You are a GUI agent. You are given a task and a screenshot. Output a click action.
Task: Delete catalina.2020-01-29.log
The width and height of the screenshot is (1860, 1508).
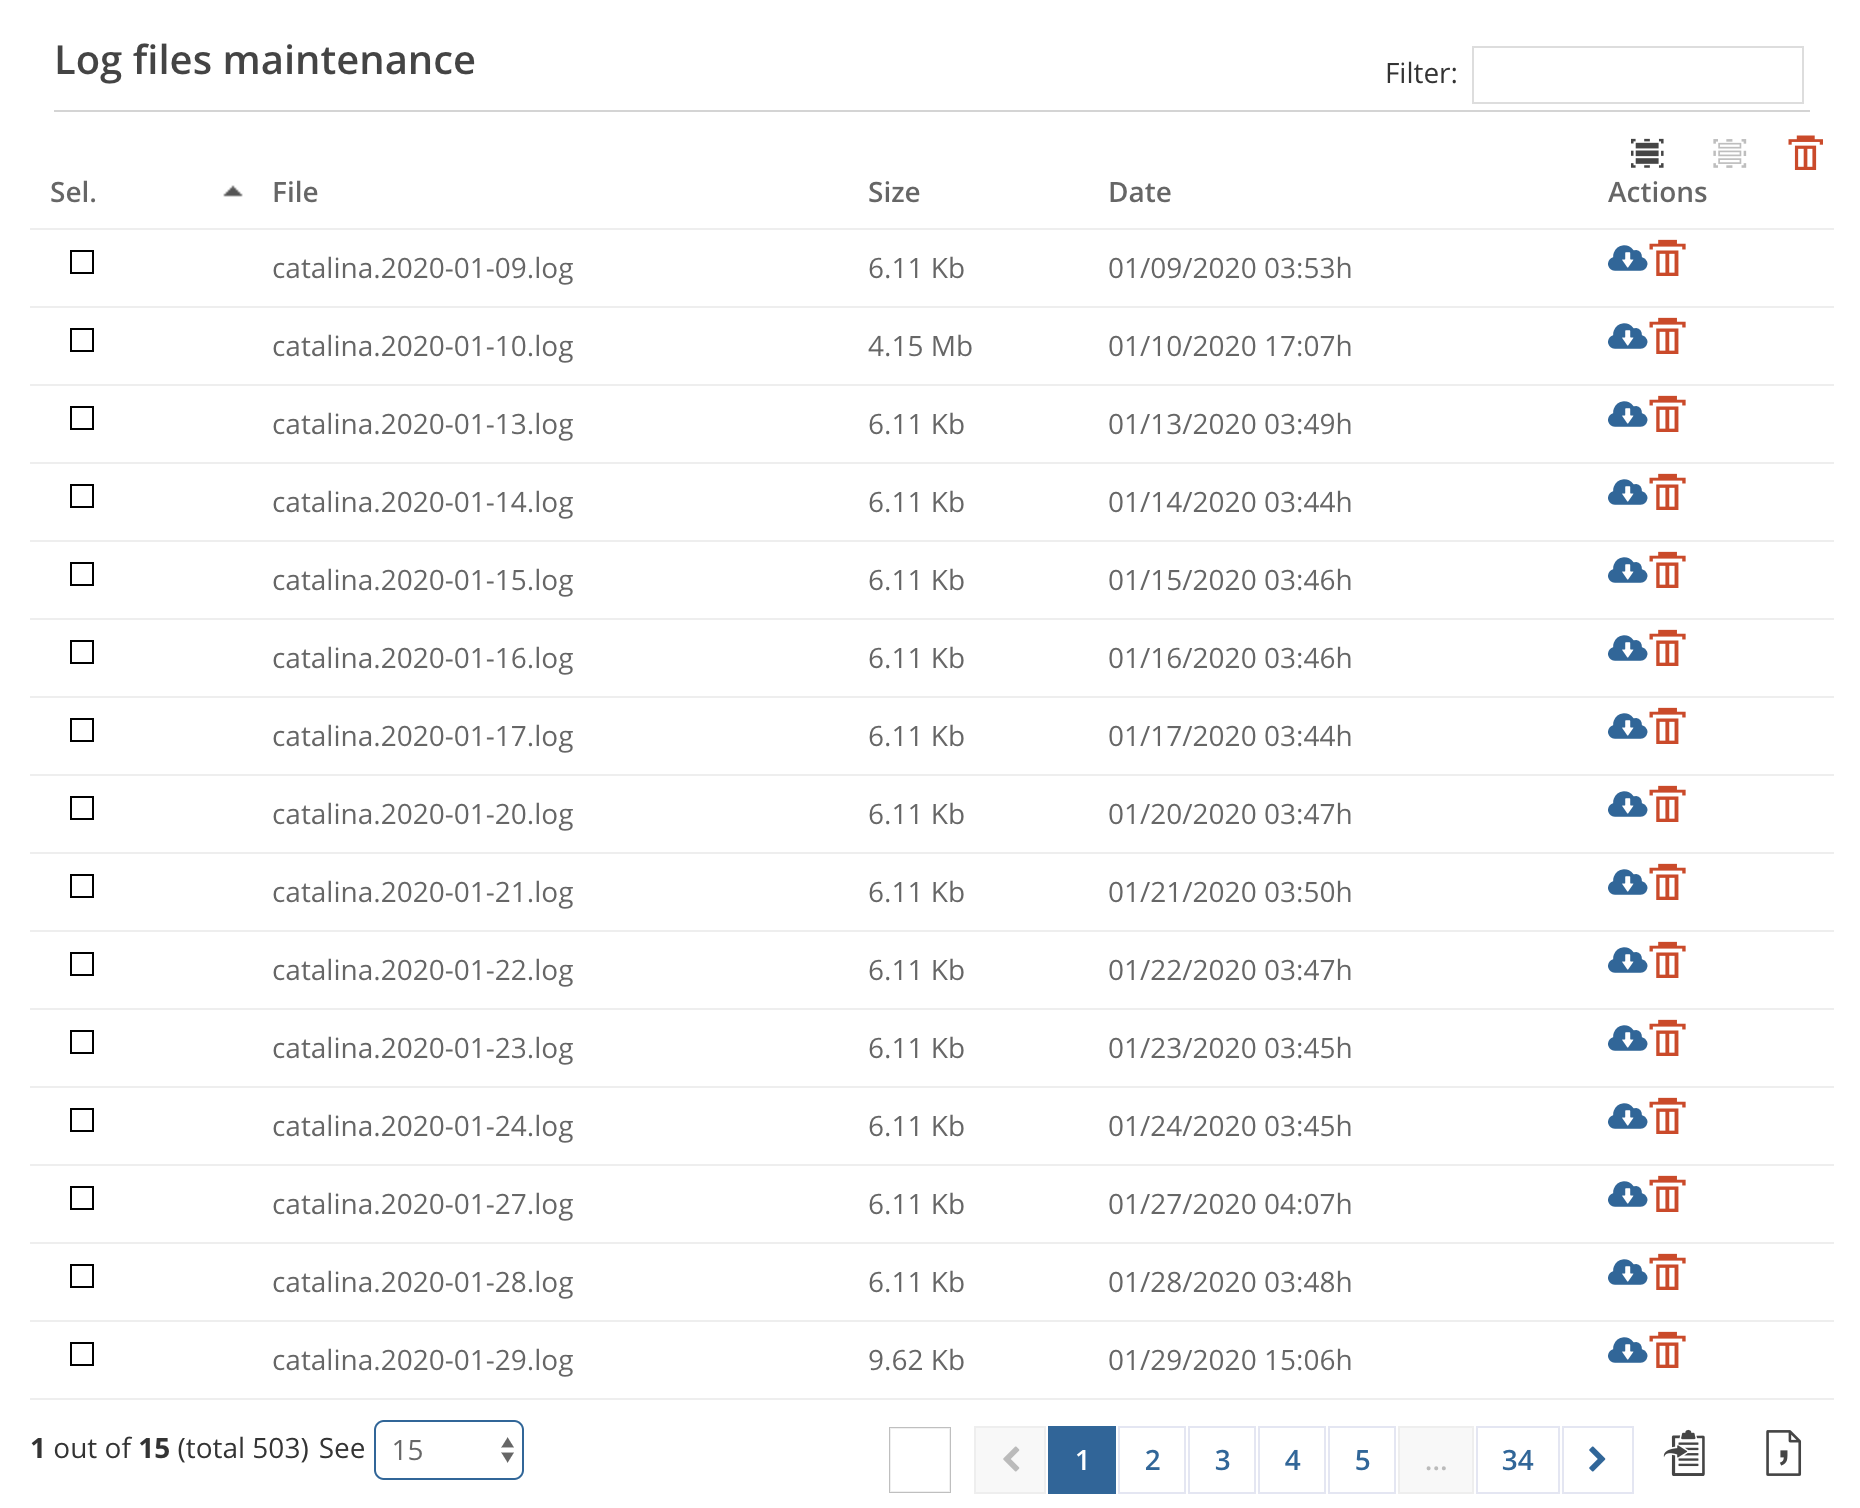pos(1667,1350)
